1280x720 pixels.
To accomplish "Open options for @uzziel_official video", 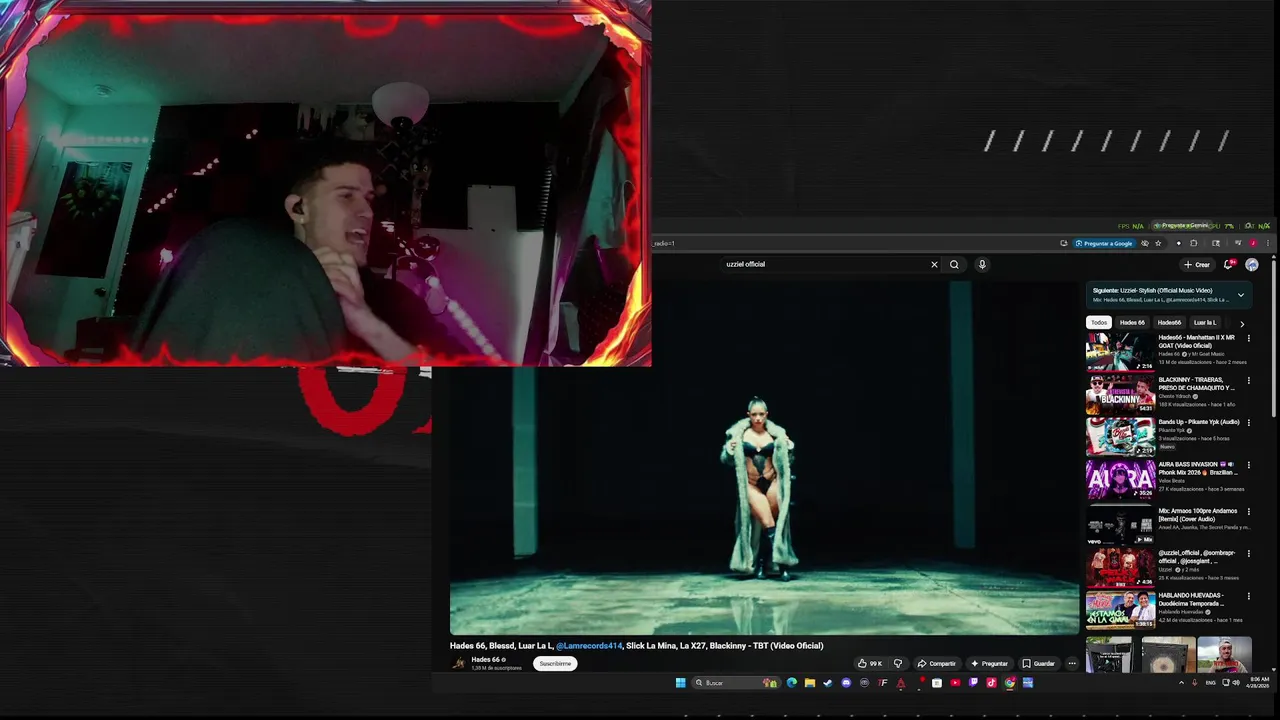I will click(x=1248, y=553).
